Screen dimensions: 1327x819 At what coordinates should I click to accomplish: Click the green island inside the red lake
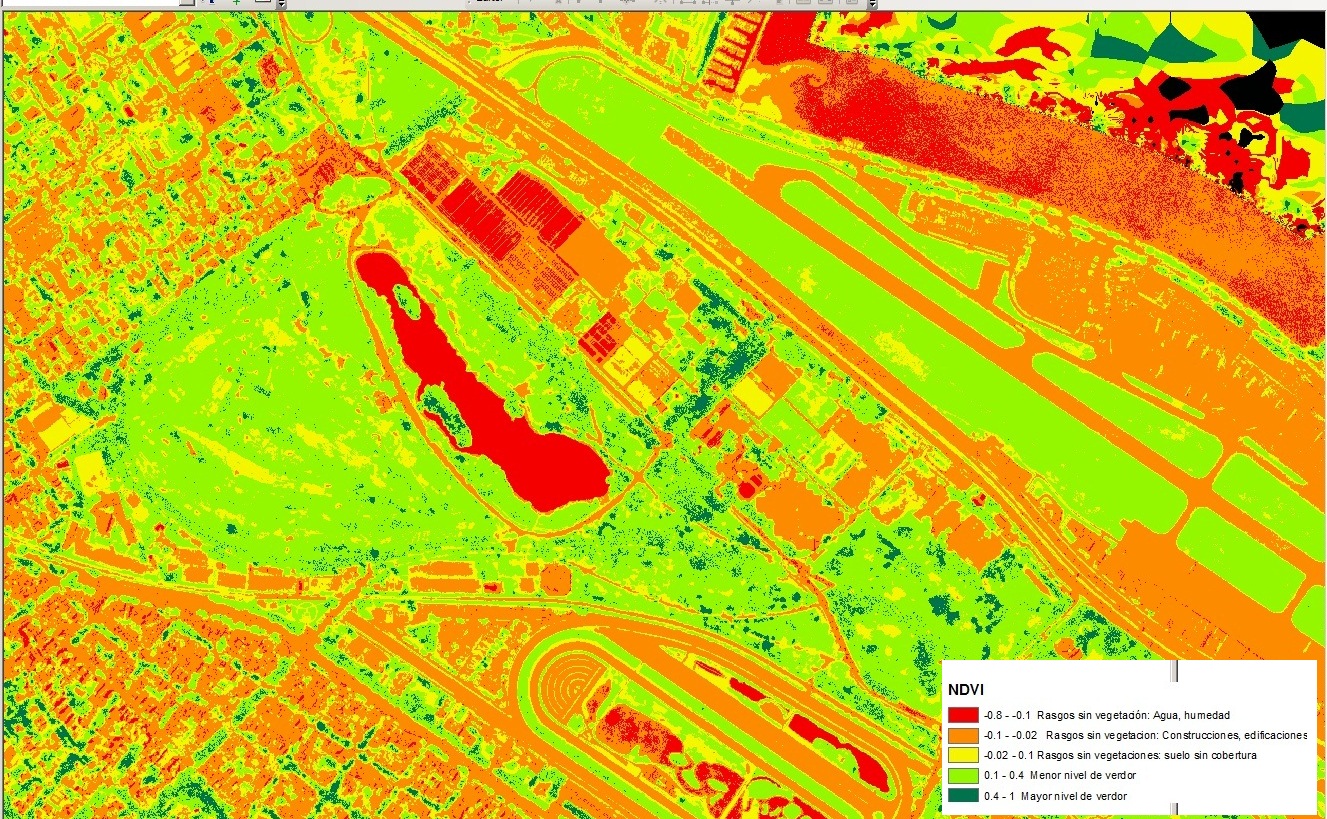point(405,297)
